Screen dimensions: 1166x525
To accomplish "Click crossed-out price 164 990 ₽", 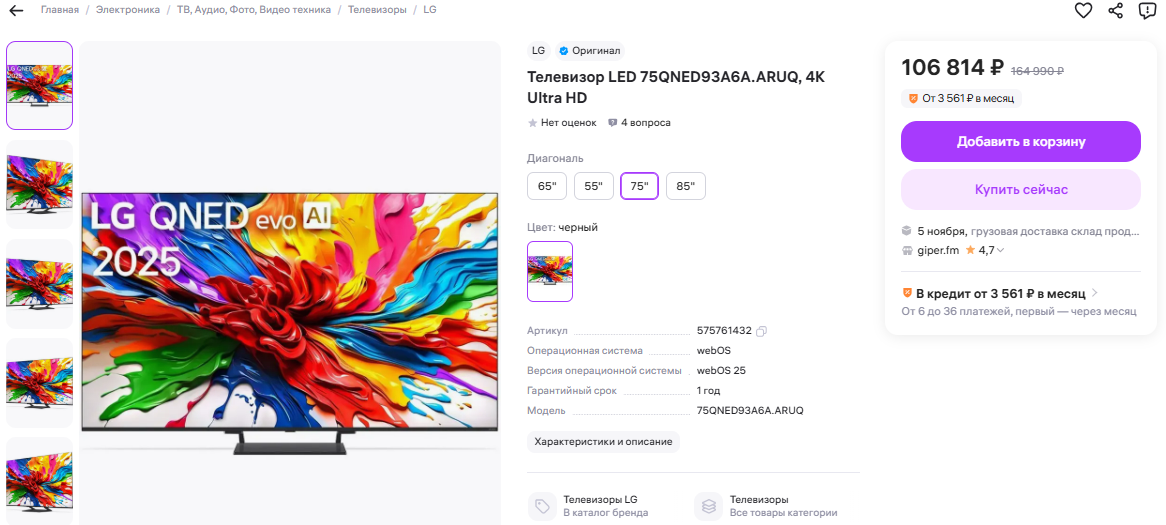I will coord(1037,71).
